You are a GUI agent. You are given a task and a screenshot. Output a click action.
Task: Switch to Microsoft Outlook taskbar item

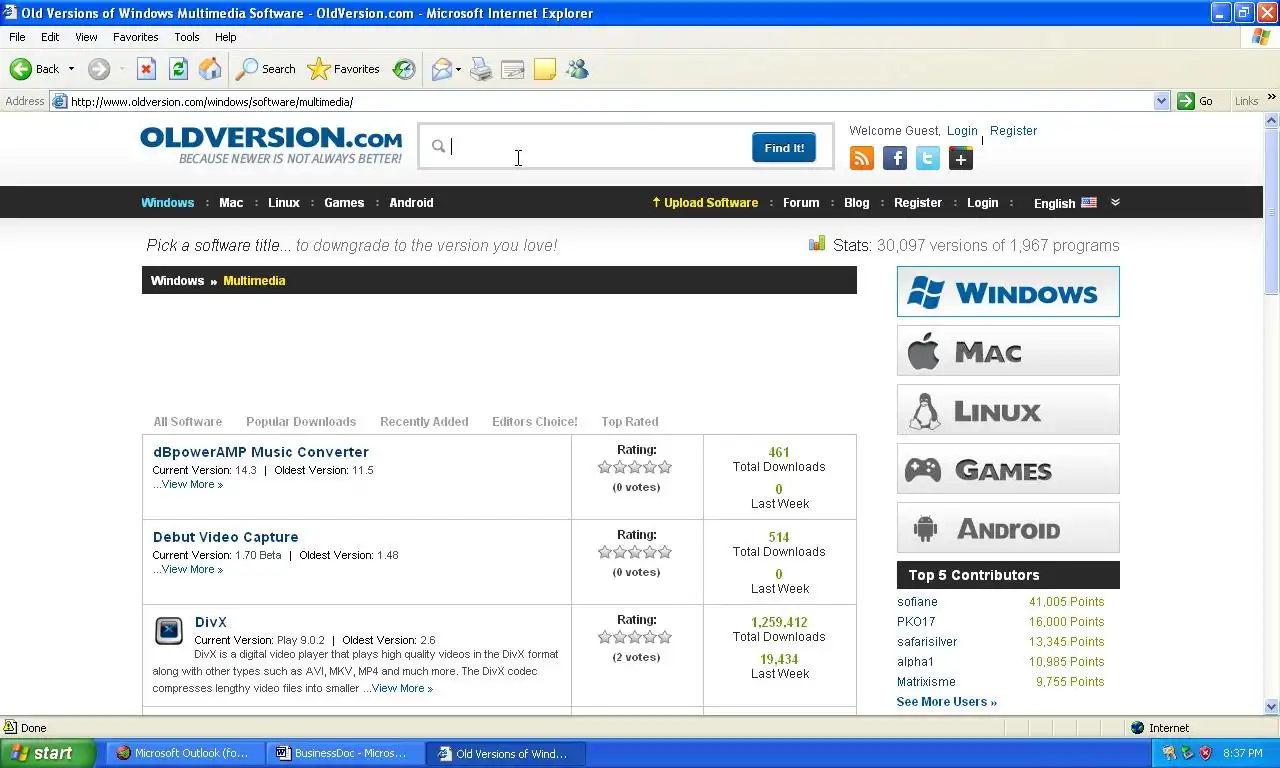tap(185, 753)
